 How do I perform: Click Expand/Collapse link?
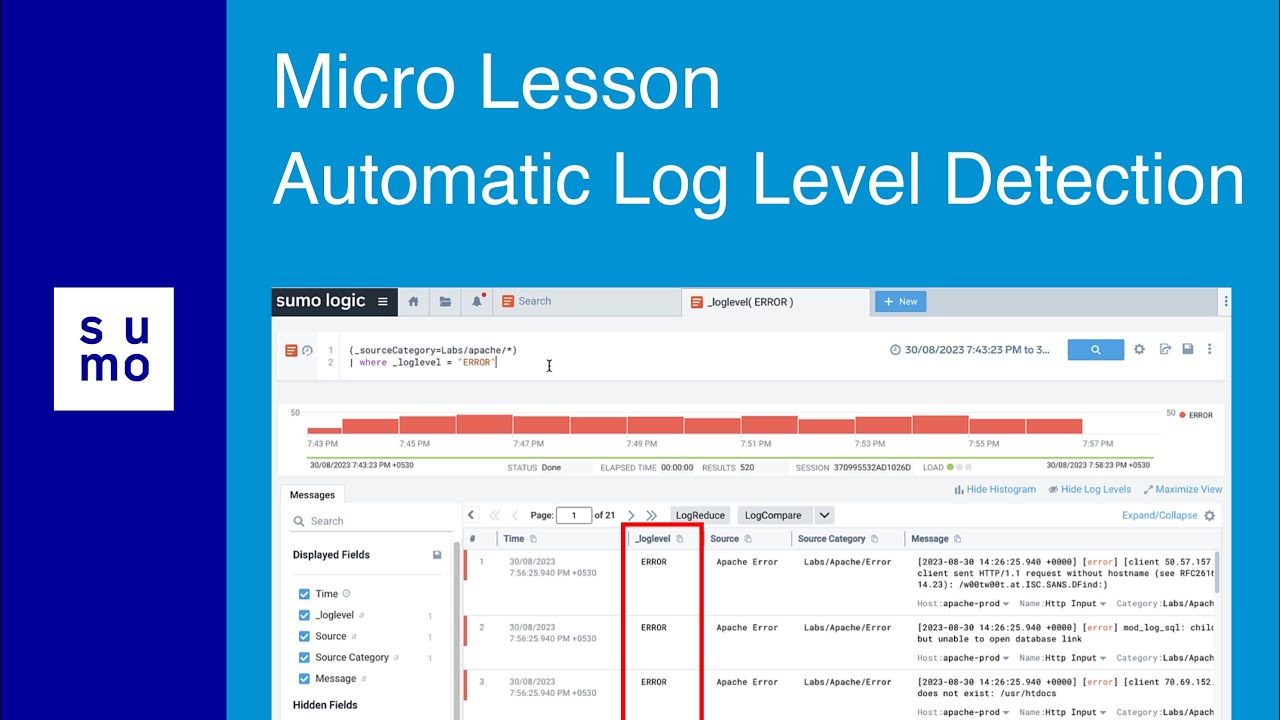pos(1159,515)
